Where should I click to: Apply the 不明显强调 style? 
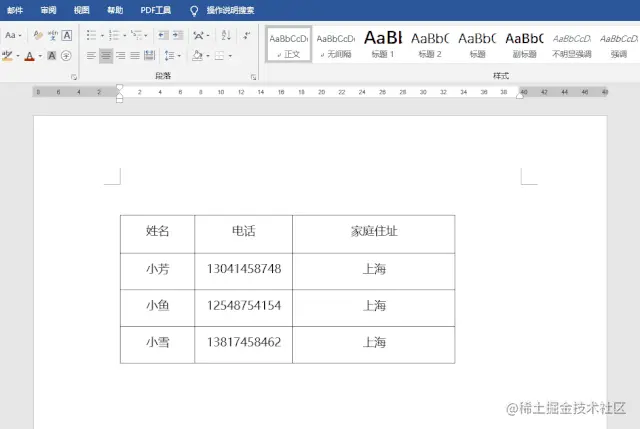(x=571, y=44)
